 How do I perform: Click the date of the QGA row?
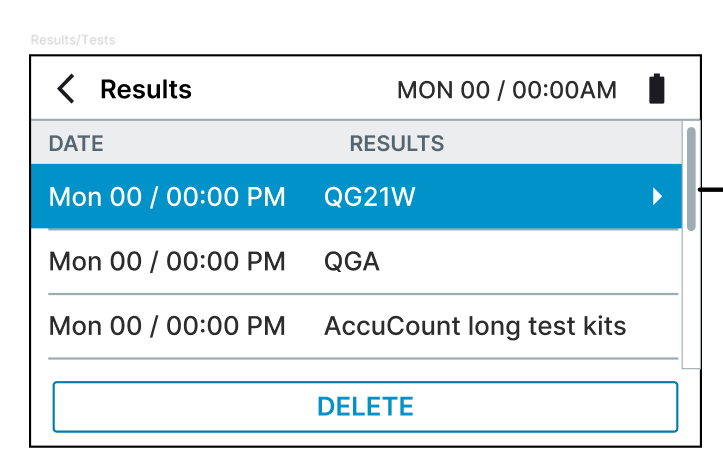point(167,262)
